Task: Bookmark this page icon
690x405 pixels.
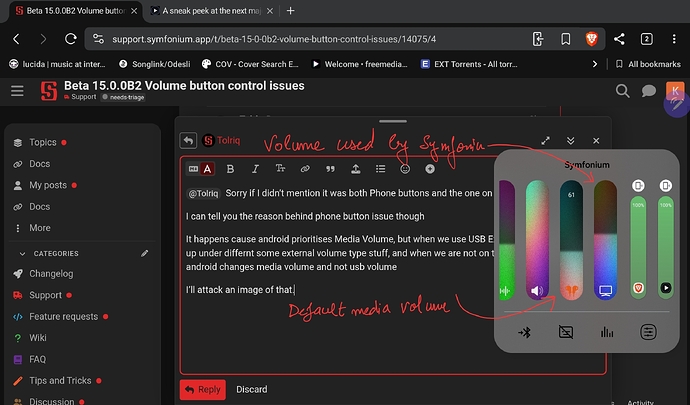Action: point(565,39)
